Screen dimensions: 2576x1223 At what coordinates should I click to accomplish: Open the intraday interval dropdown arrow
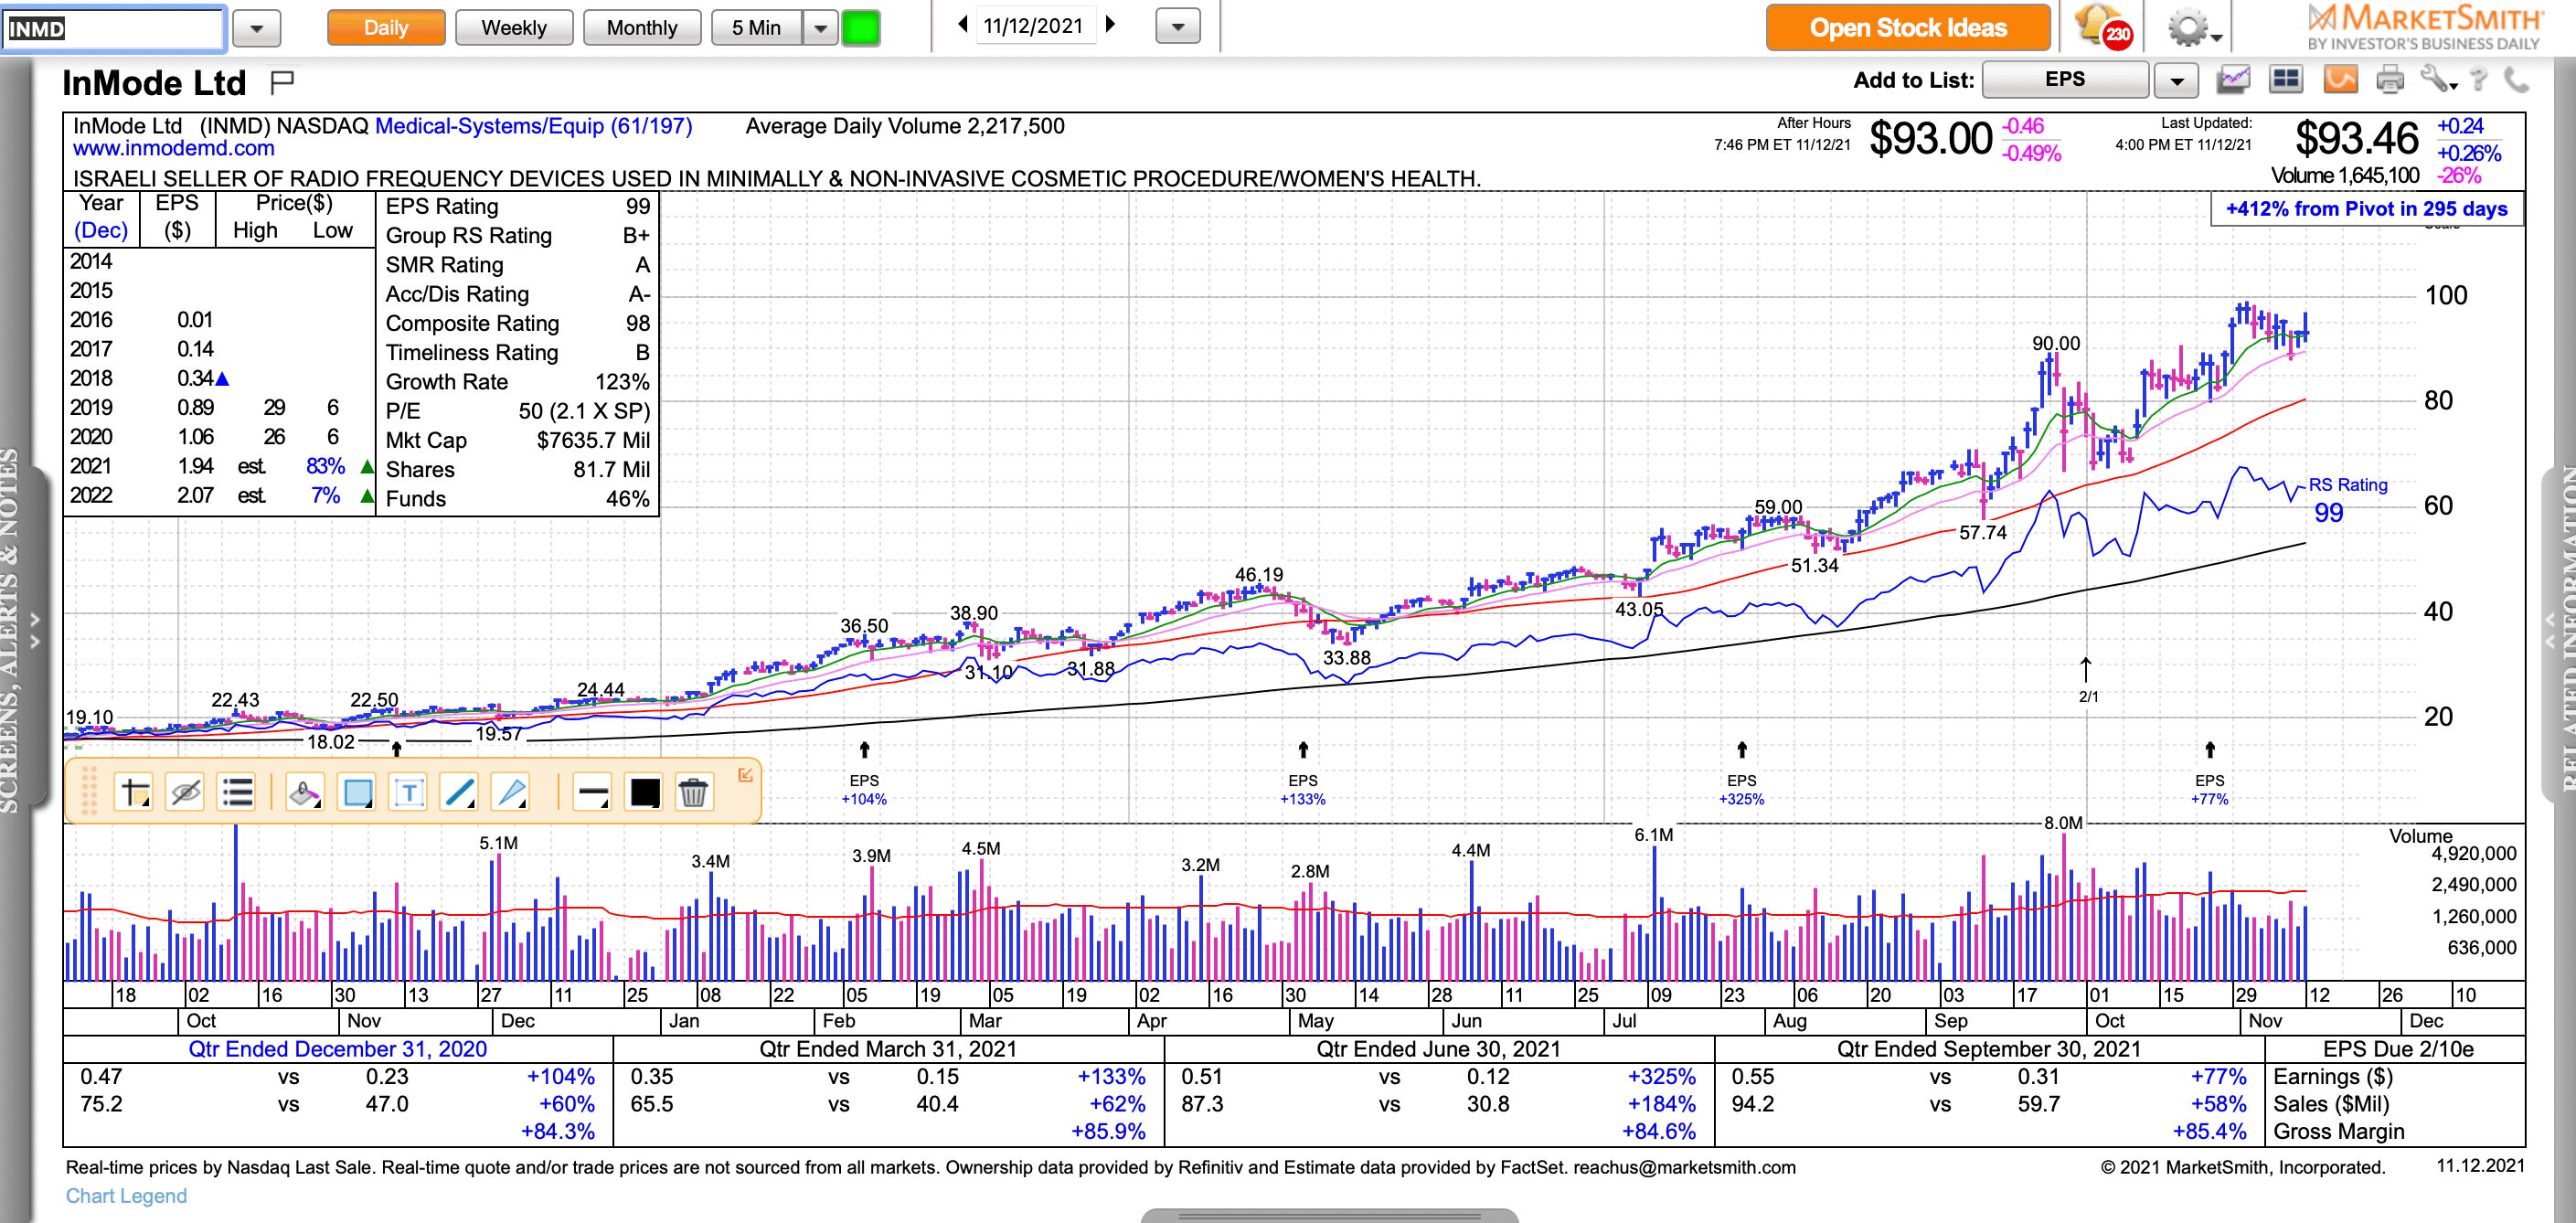(820, 27)
